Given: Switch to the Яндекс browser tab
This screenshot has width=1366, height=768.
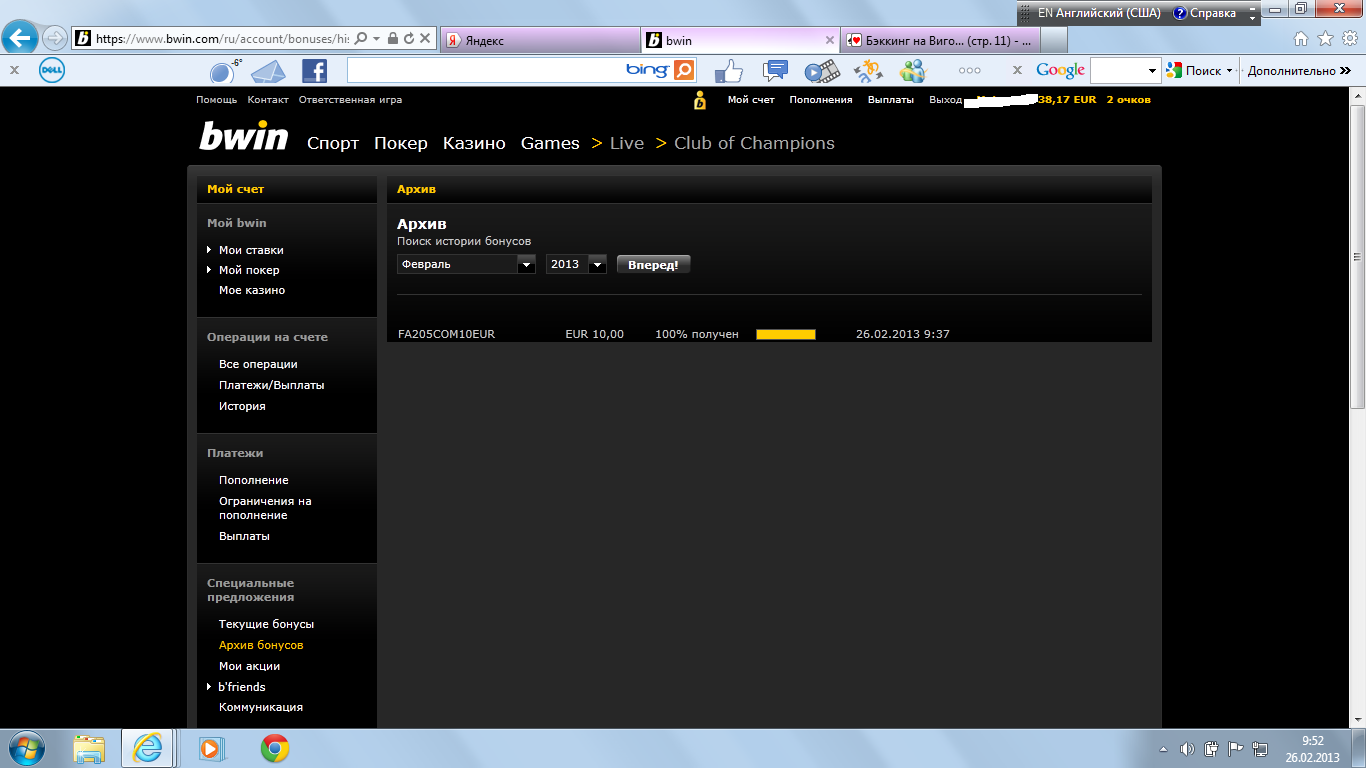Looking at the screenshot, I should (540, 40).
